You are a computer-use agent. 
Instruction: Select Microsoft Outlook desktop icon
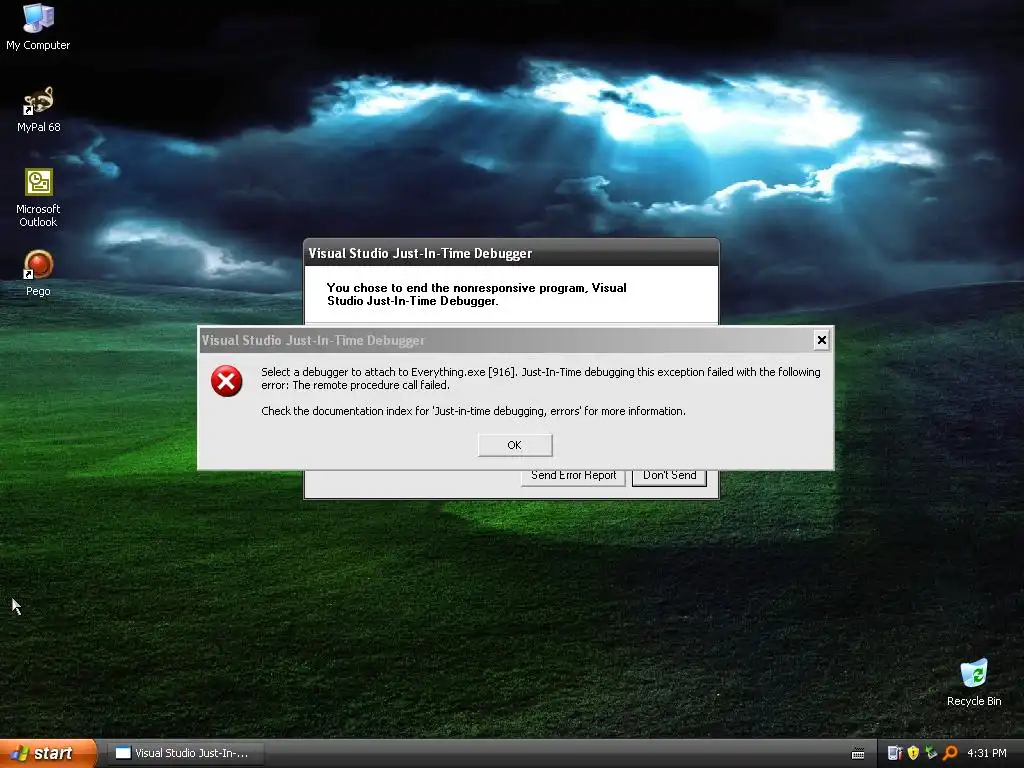38,198
